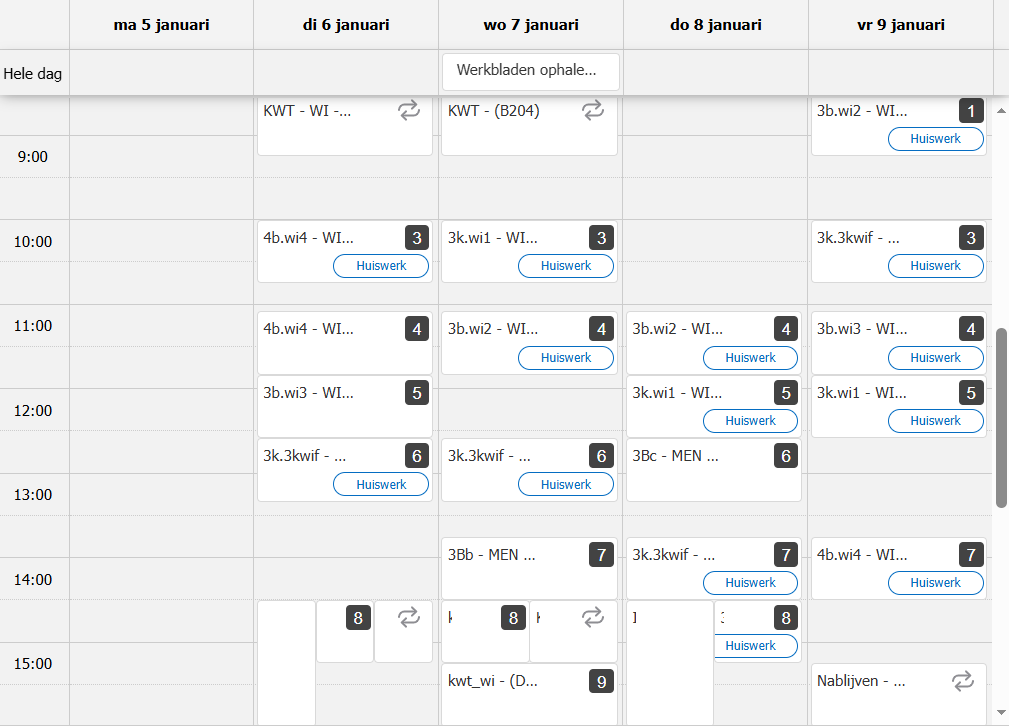Screen dimensions: 1009x727
Task: Open Huiswerk for Tuesday 4b.wi4 period 3
Action: point(381,266)
